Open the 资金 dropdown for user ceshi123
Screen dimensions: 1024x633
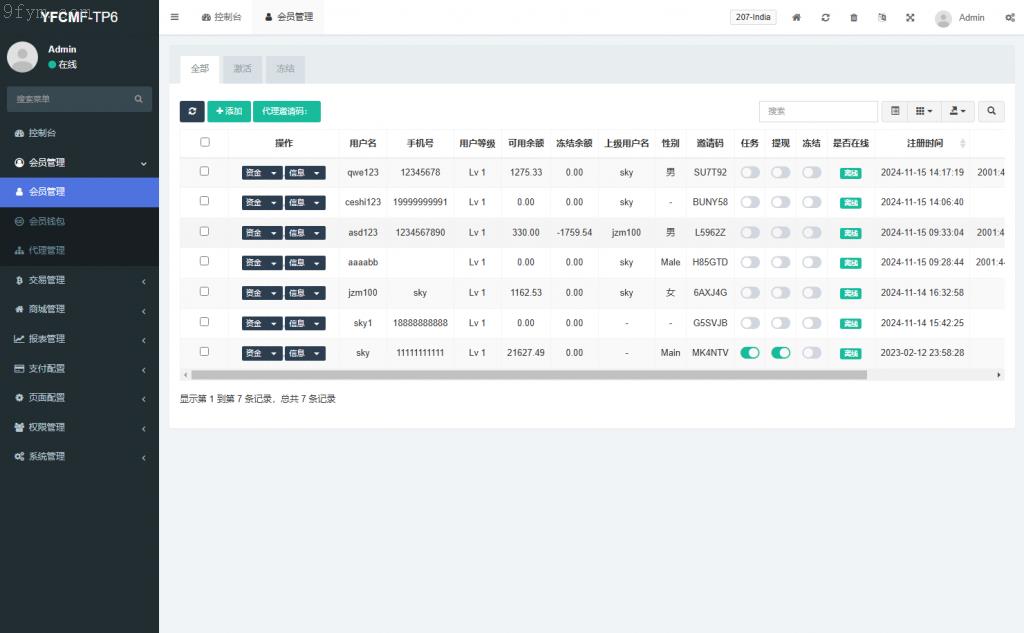(262, 202)
